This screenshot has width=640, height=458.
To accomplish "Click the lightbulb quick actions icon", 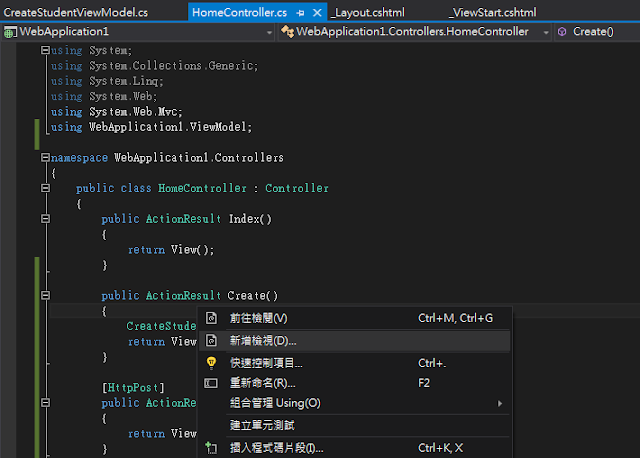I will [211, 363].
